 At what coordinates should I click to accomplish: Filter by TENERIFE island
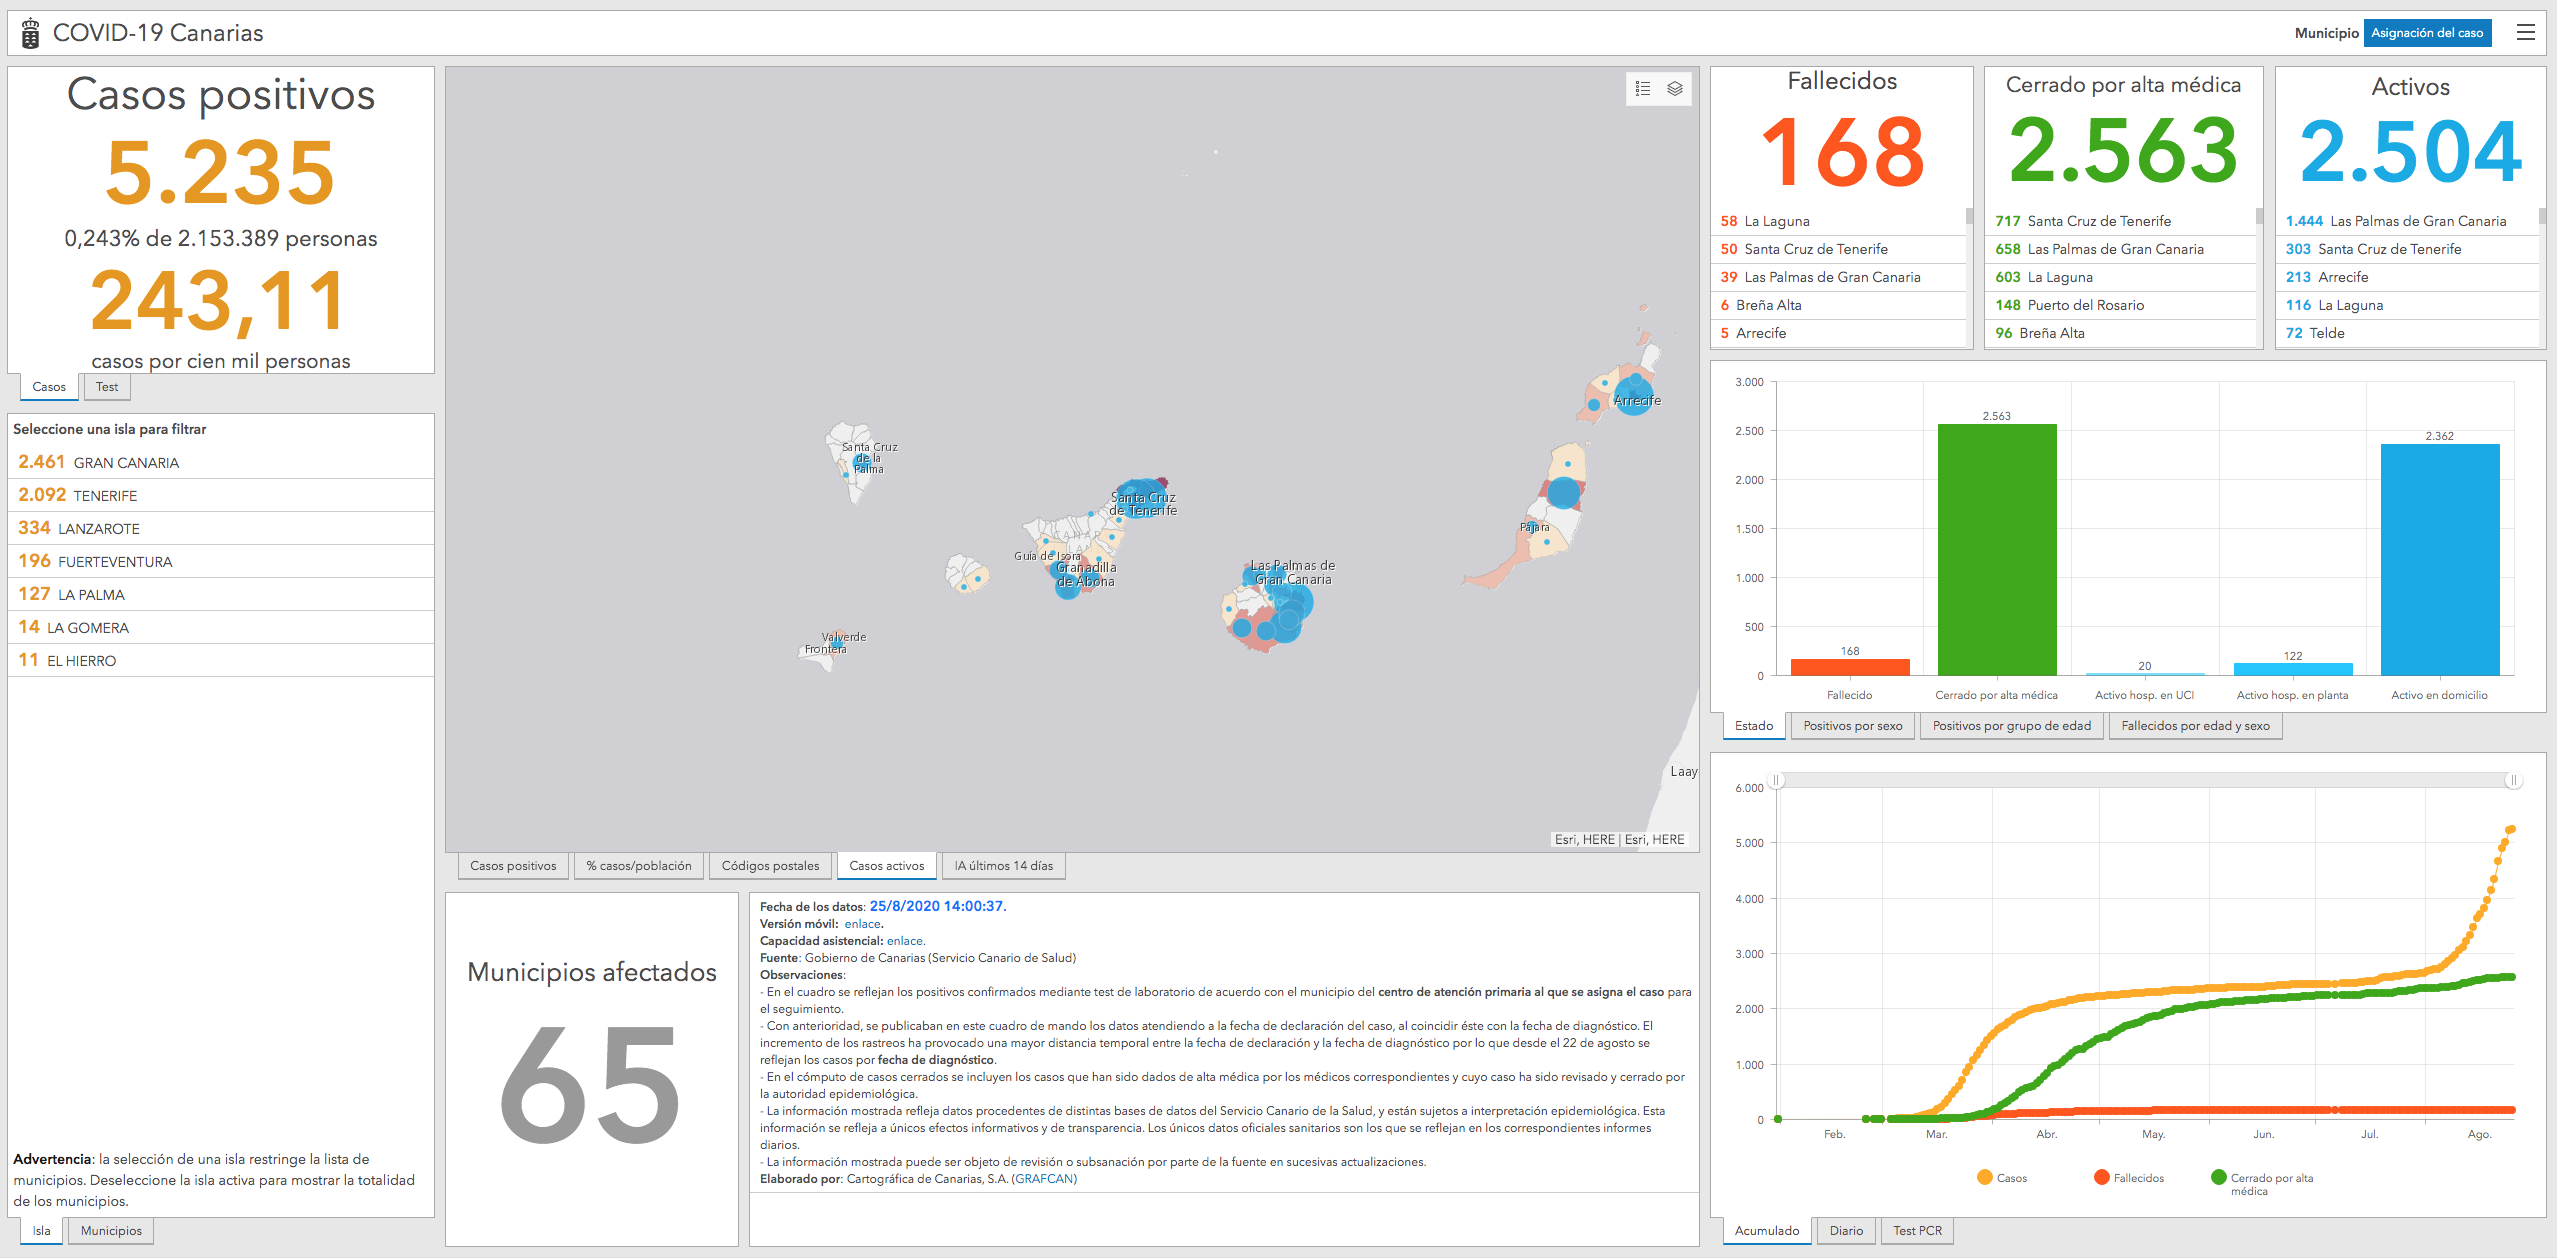coord(105,496)
